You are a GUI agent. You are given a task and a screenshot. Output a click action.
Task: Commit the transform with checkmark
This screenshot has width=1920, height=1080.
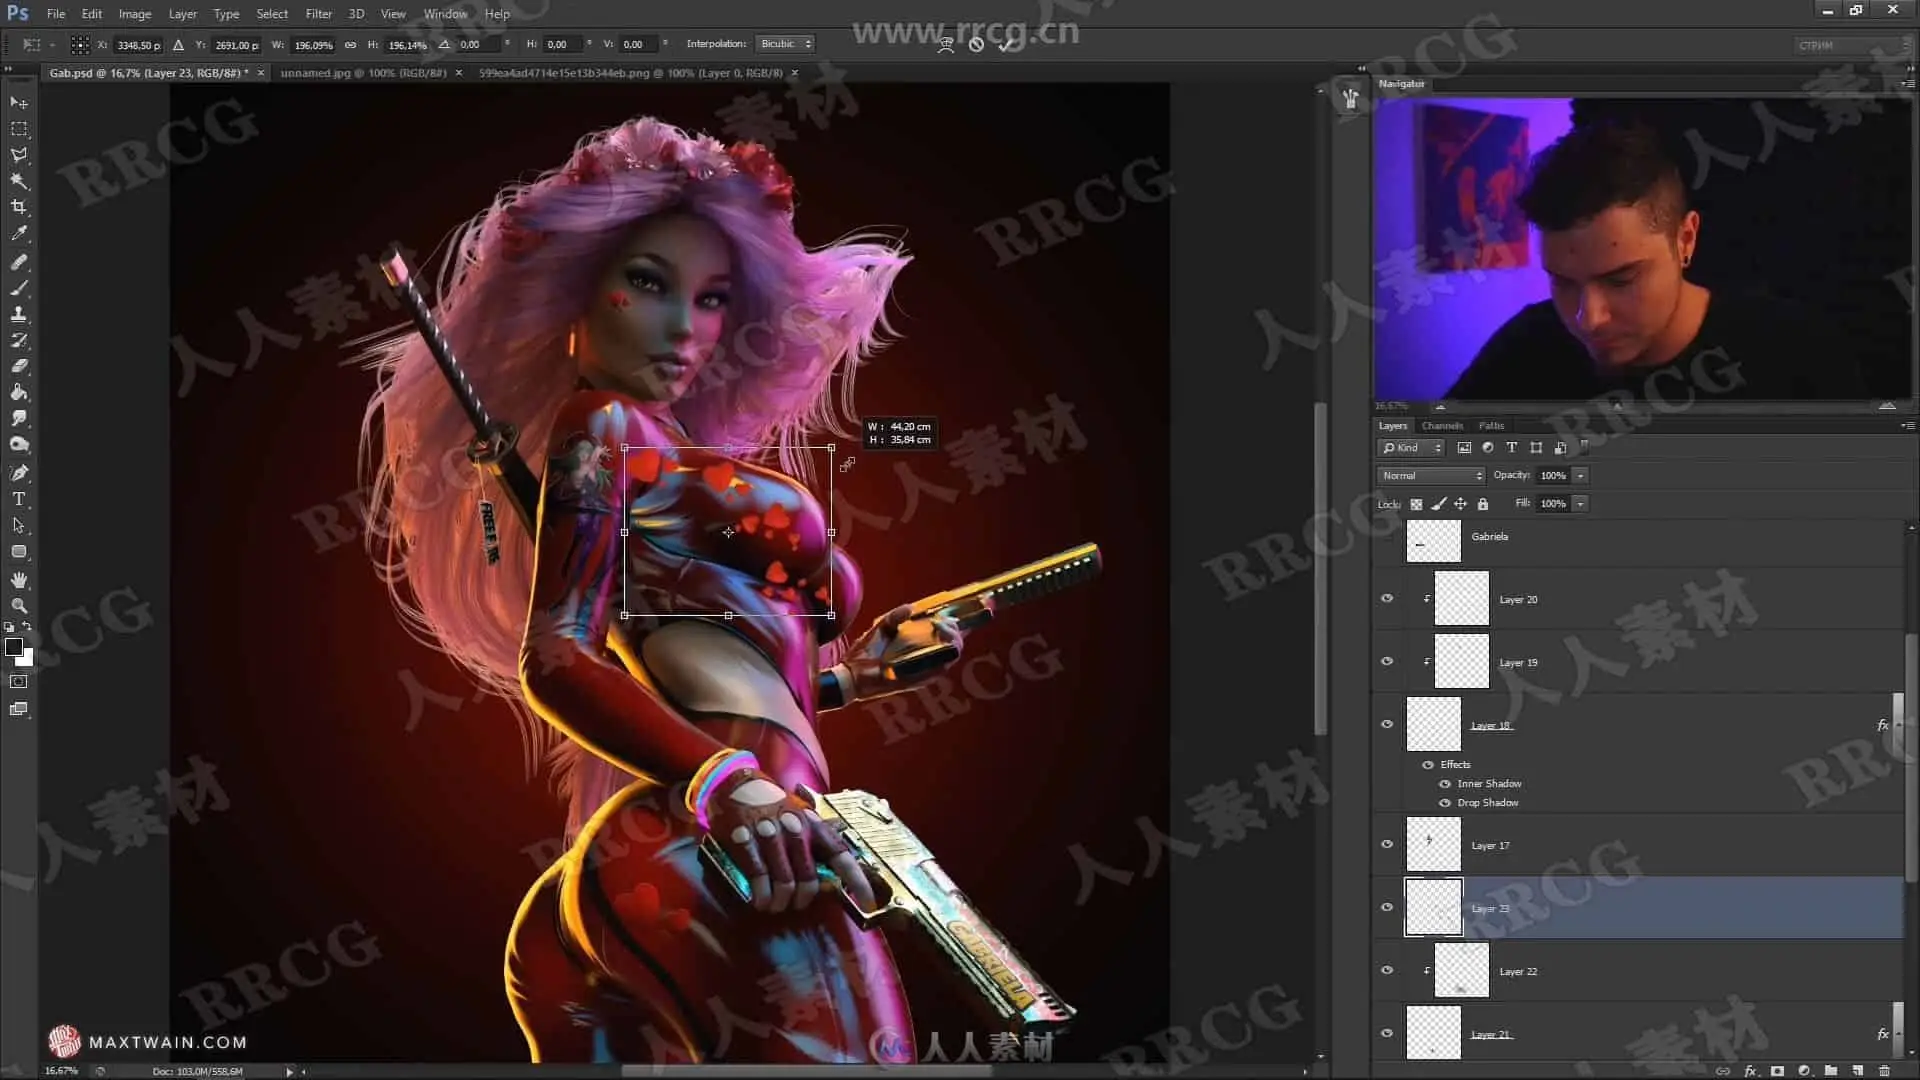coord(1006,44)
